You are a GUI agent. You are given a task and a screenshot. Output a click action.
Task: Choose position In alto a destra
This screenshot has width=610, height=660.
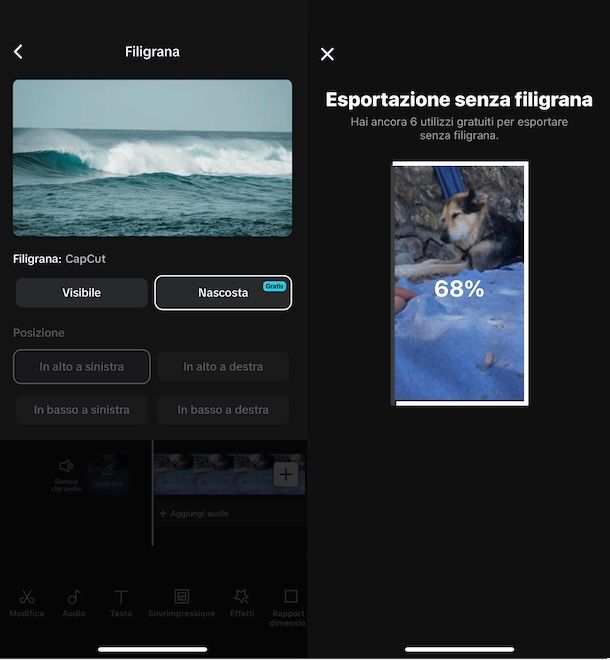(223, 367)
